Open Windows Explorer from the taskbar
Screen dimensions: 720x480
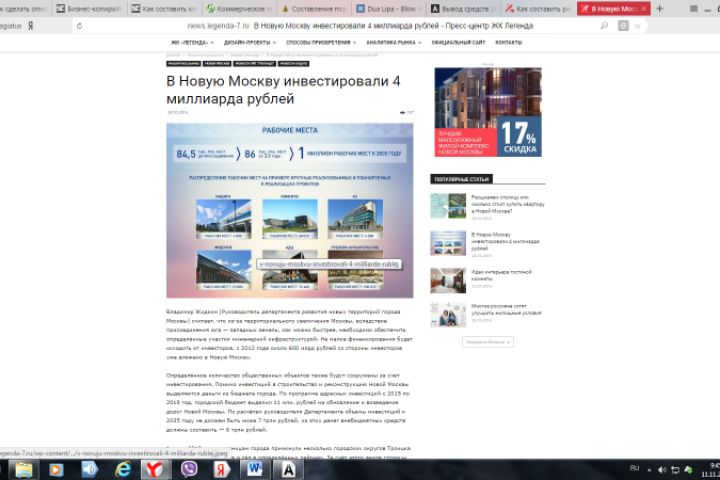23,469
